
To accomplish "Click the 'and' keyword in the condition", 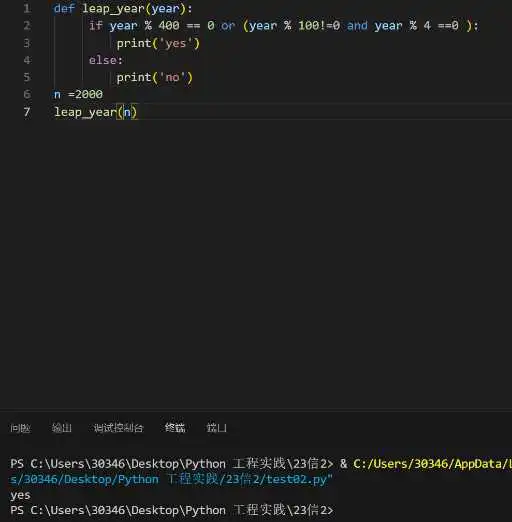I will (357, 26).
